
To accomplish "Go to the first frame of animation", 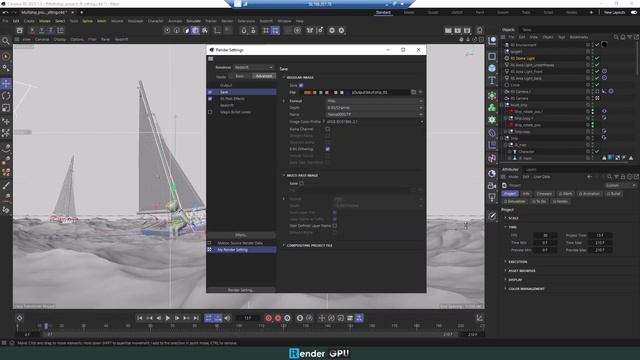I will click(x=140, y=318).
